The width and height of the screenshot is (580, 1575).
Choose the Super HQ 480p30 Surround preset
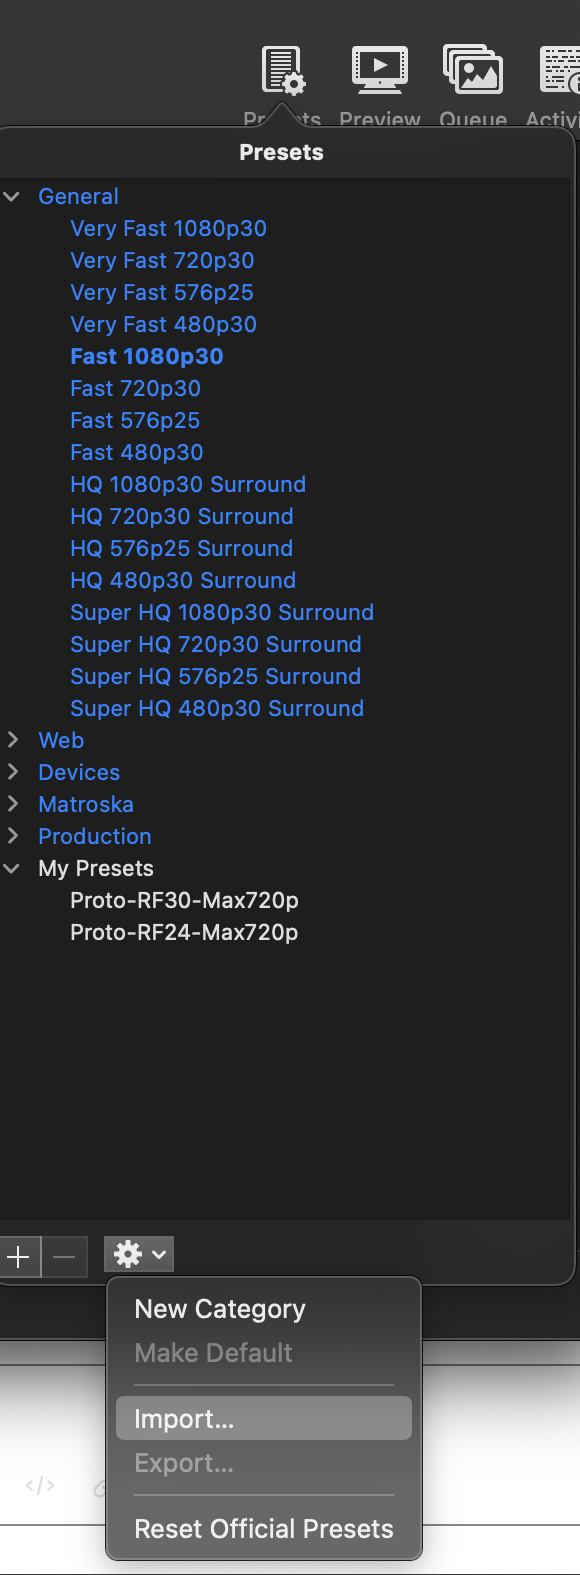(x=216, y=708)
